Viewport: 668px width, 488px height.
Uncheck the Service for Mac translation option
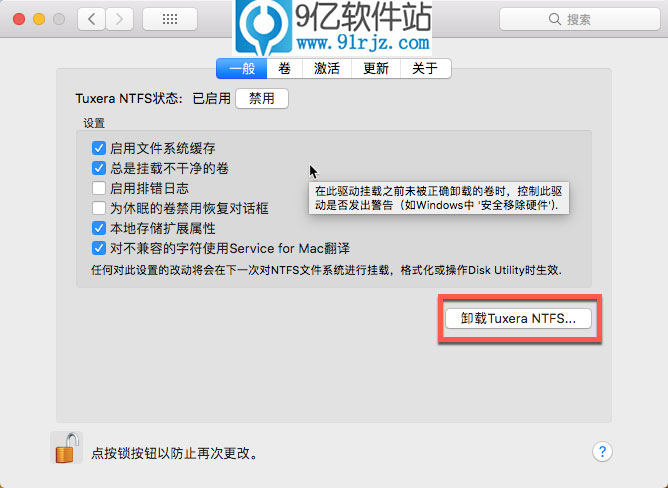(x=99, y=248)
